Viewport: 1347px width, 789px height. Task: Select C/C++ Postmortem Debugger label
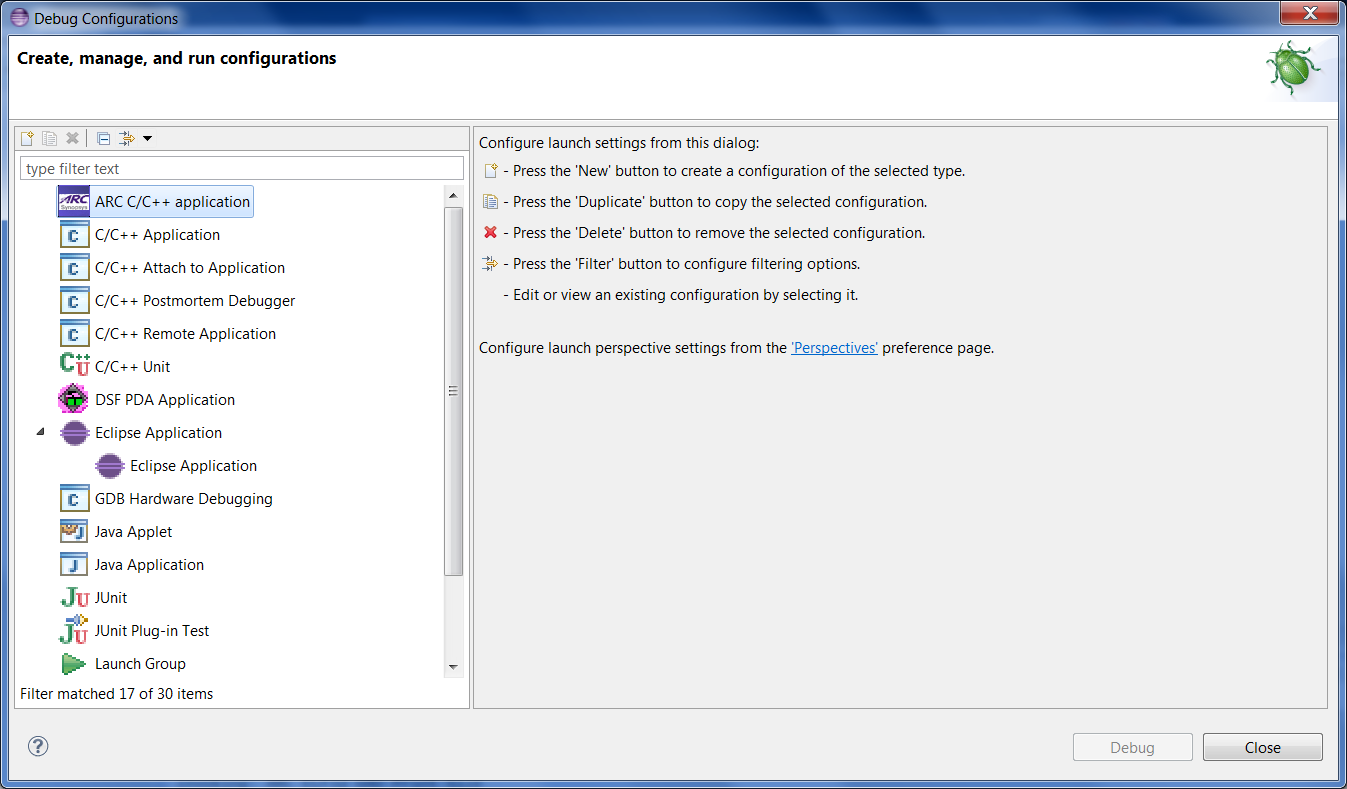tap(195, 300)
